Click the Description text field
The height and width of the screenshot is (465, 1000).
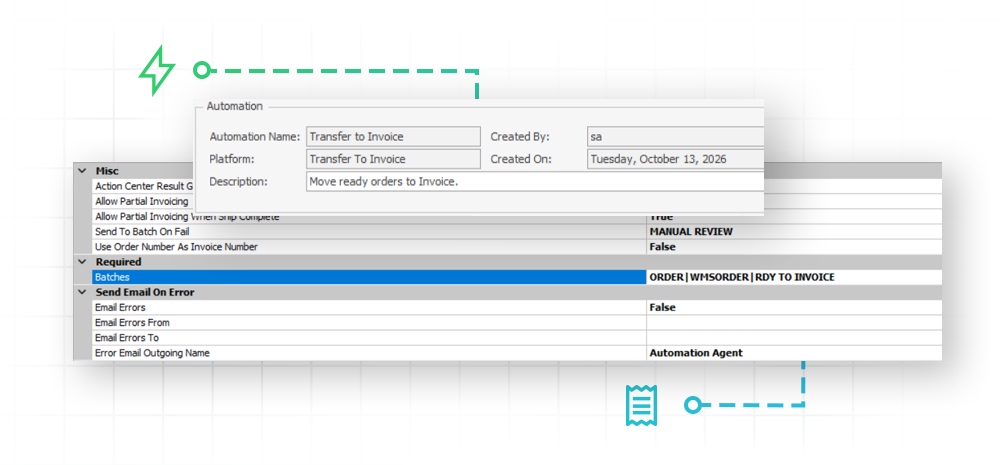point(535,181)
